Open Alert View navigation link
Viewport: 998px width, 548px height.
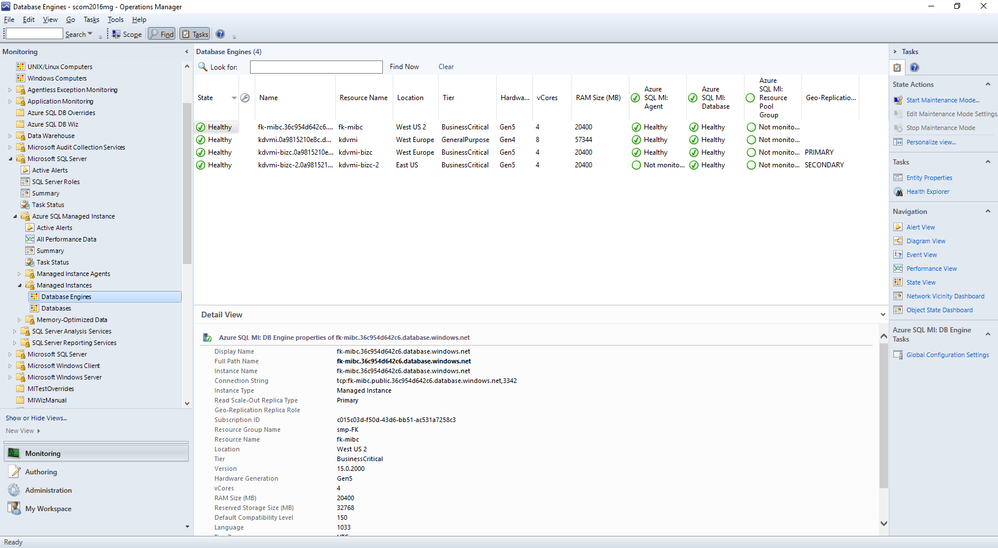coord(920,227)
